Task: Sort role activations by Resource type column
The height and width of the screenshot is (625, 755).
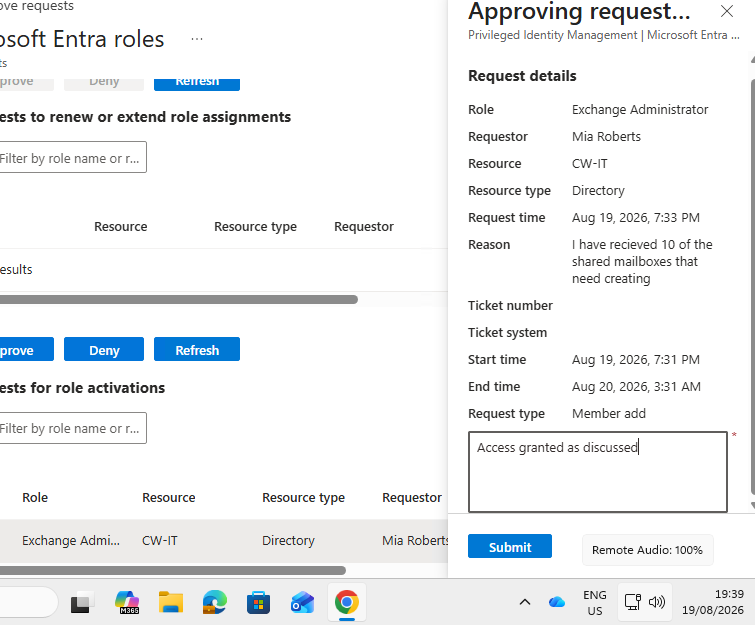Action: [x=303, y=497]
